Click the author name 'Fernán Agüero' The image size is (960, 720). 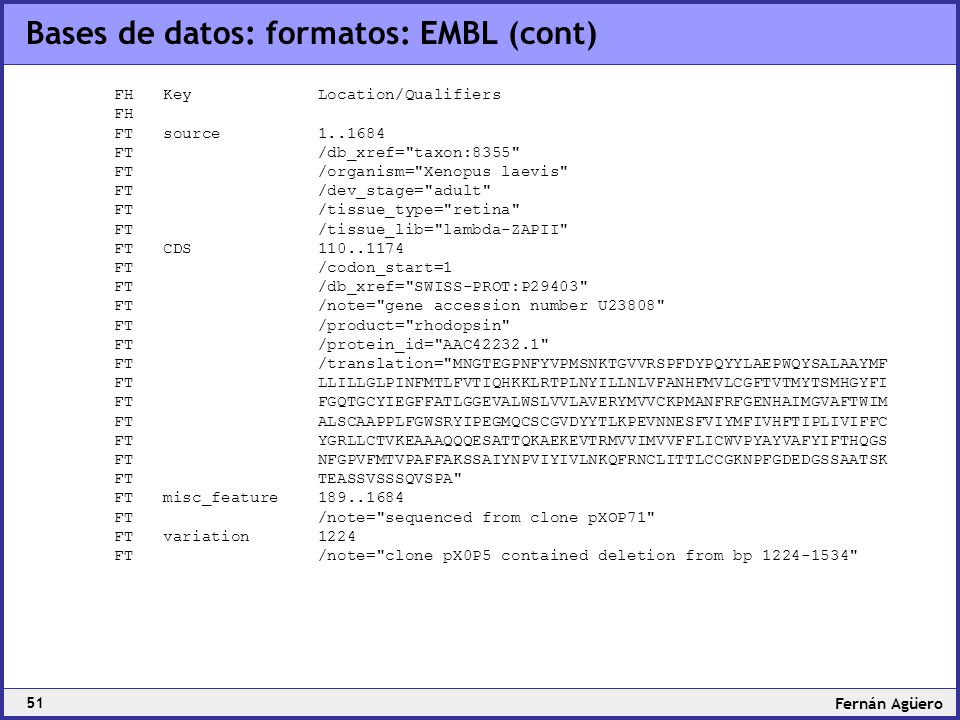tap(889, 704)
